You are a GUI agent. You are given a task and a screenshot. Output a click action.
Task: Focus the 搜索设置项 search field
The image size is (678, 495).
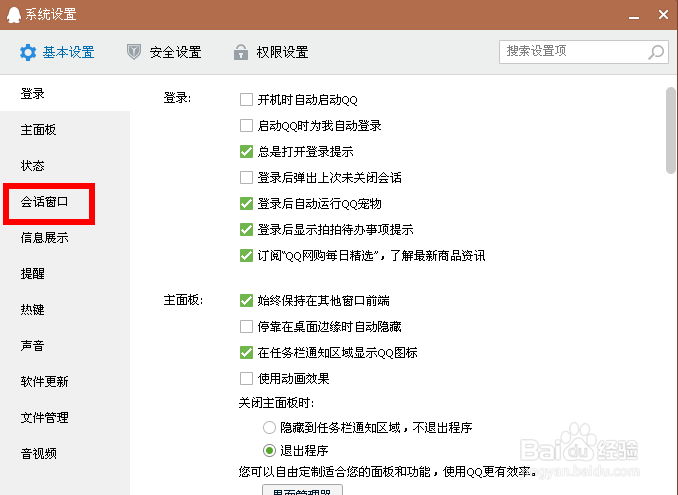pyautogui.click(x=584, y=52)
